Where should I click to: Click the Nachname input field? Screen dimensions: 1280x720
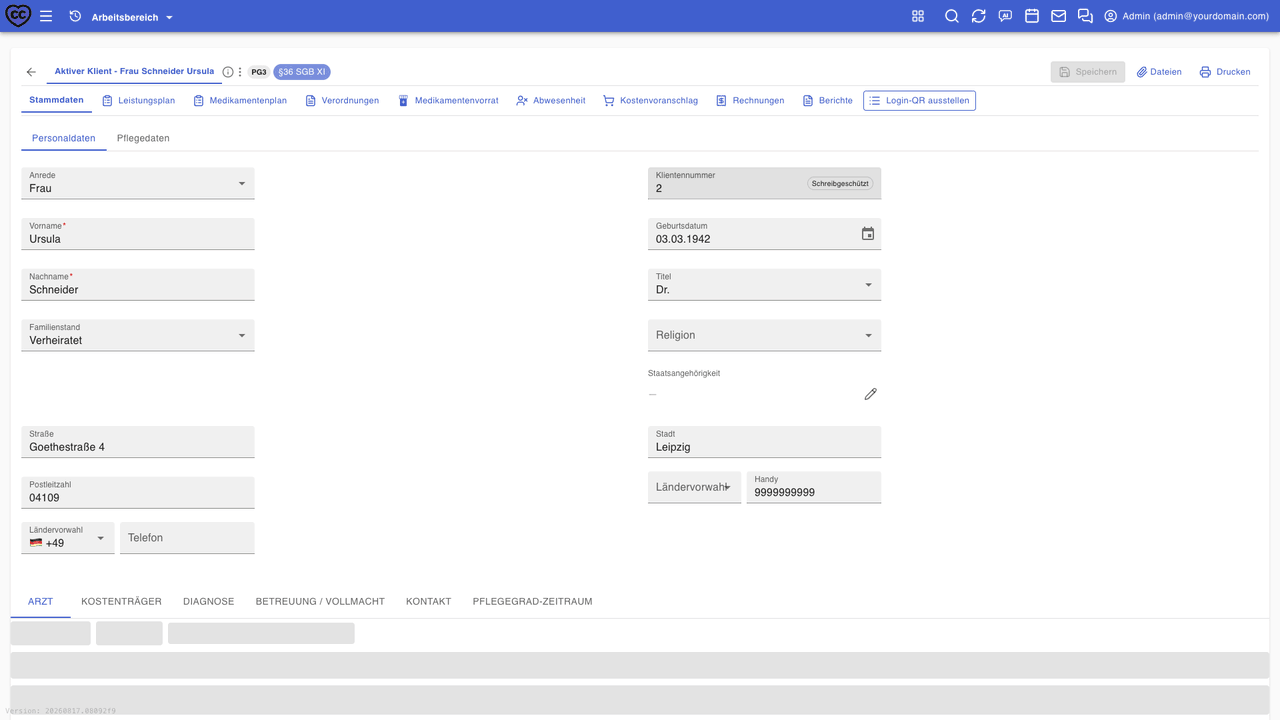coord(138,285)
